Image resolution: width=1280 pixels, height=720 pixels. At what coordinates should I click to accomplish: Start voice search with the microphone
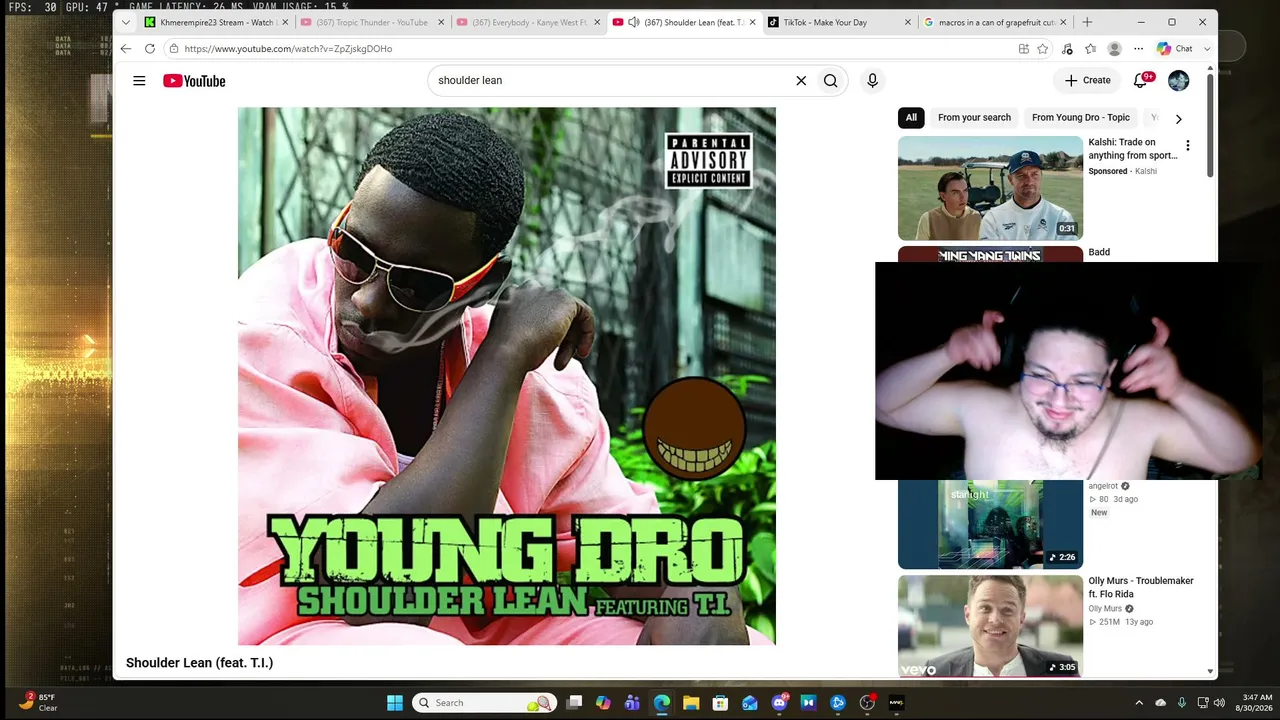[x=872, y=81]
